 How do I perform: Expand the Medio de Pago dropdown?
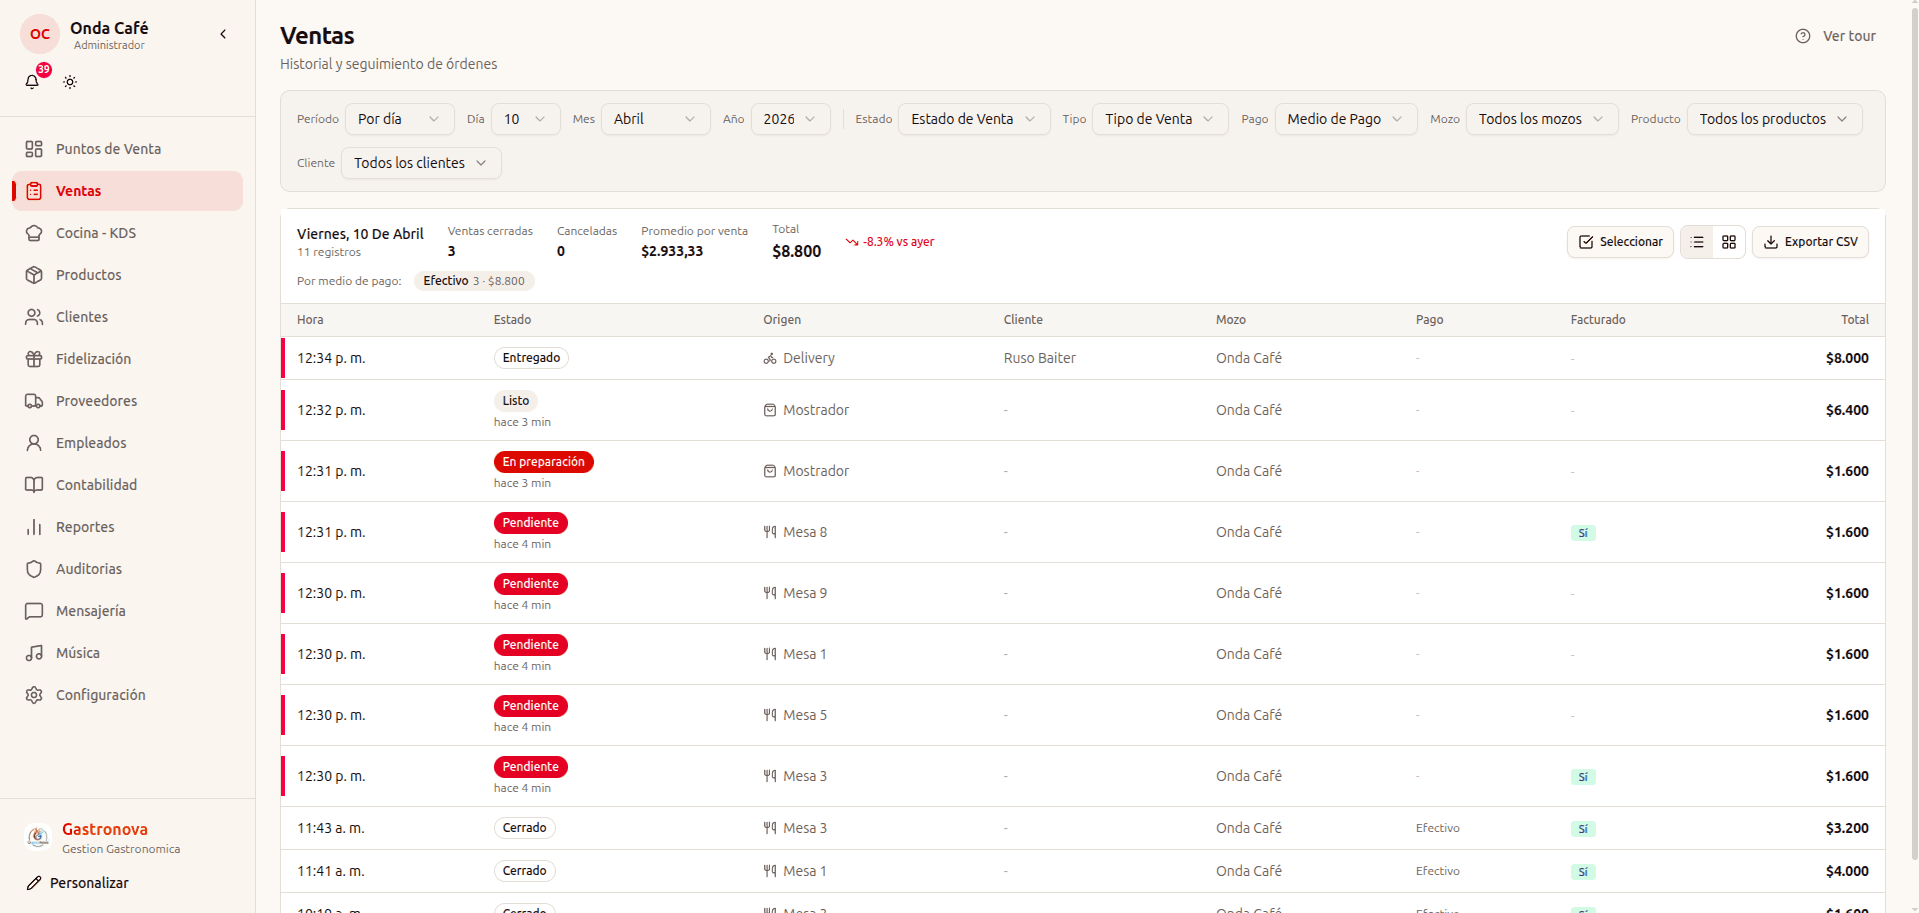point(1344,119)
